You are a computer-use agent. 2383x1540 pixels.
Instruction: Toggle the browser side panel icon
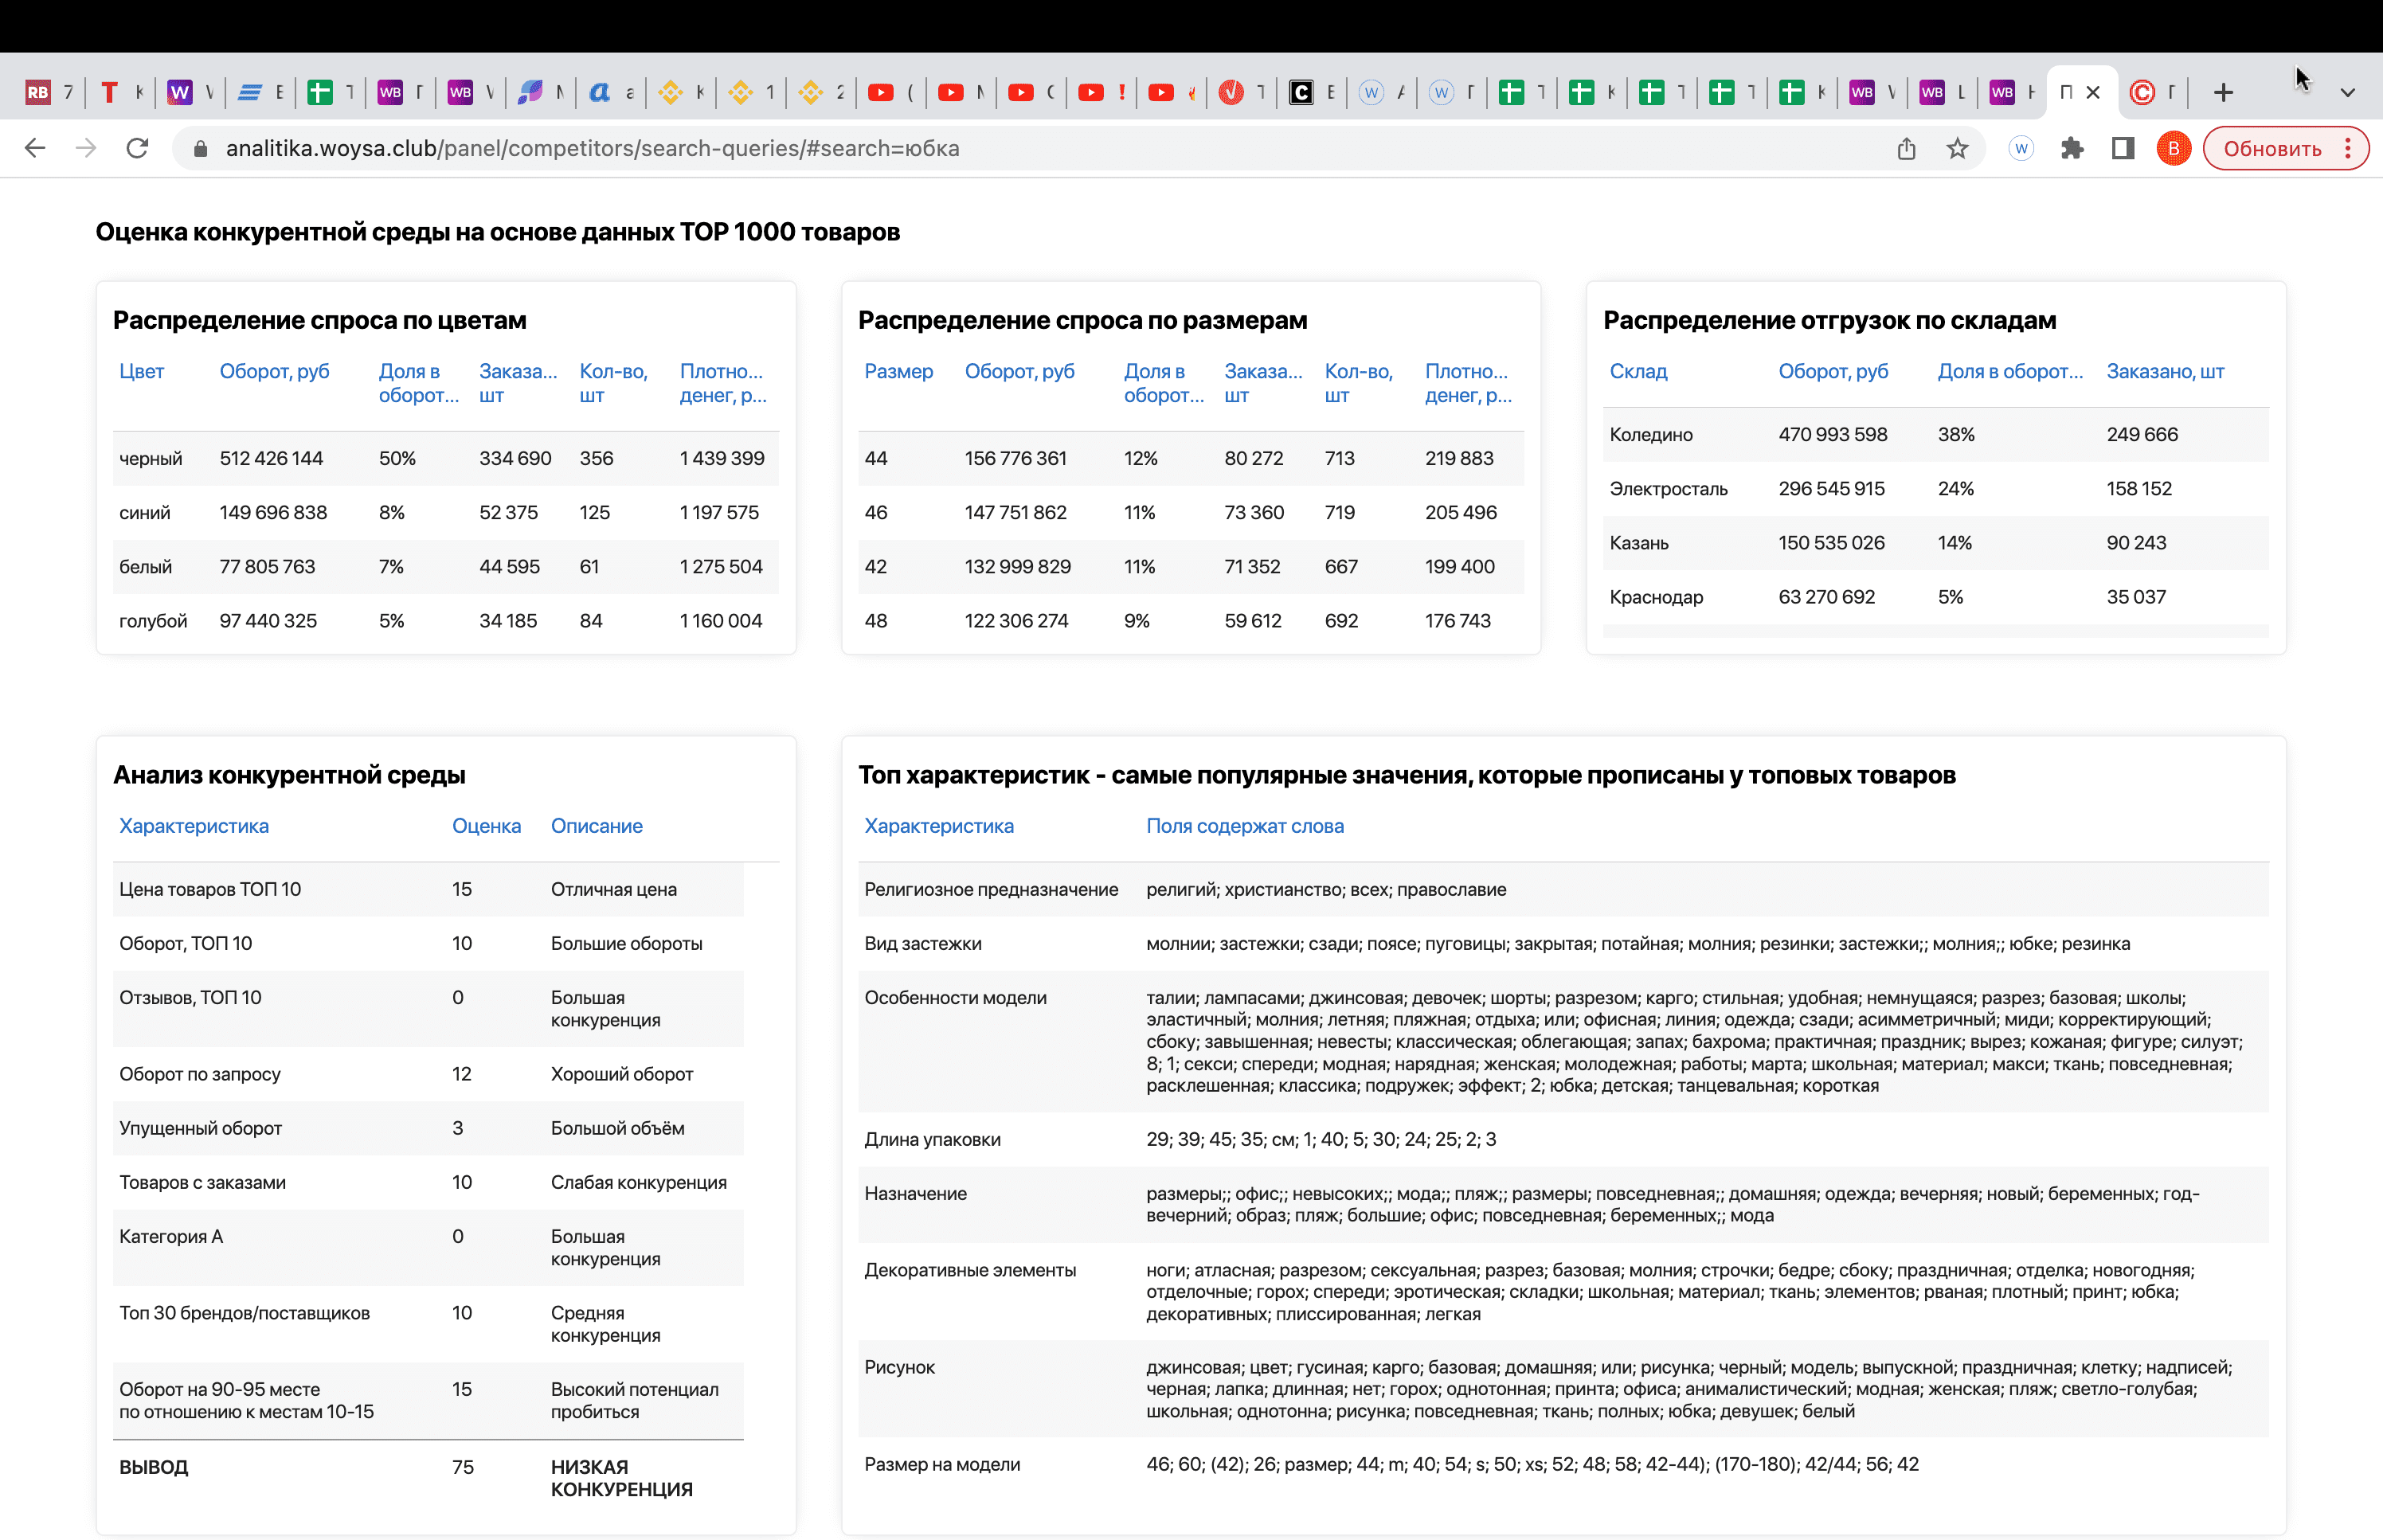pos(2122,148)
